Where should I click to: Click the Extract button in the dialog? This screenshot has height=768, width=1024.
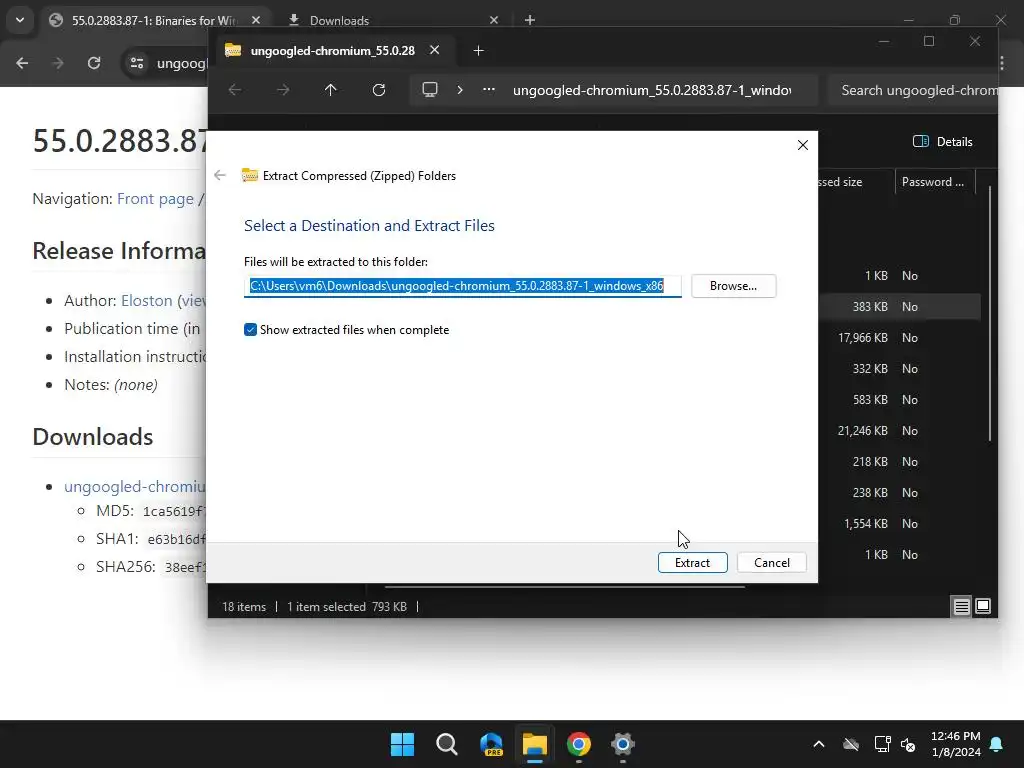(692, 562)
